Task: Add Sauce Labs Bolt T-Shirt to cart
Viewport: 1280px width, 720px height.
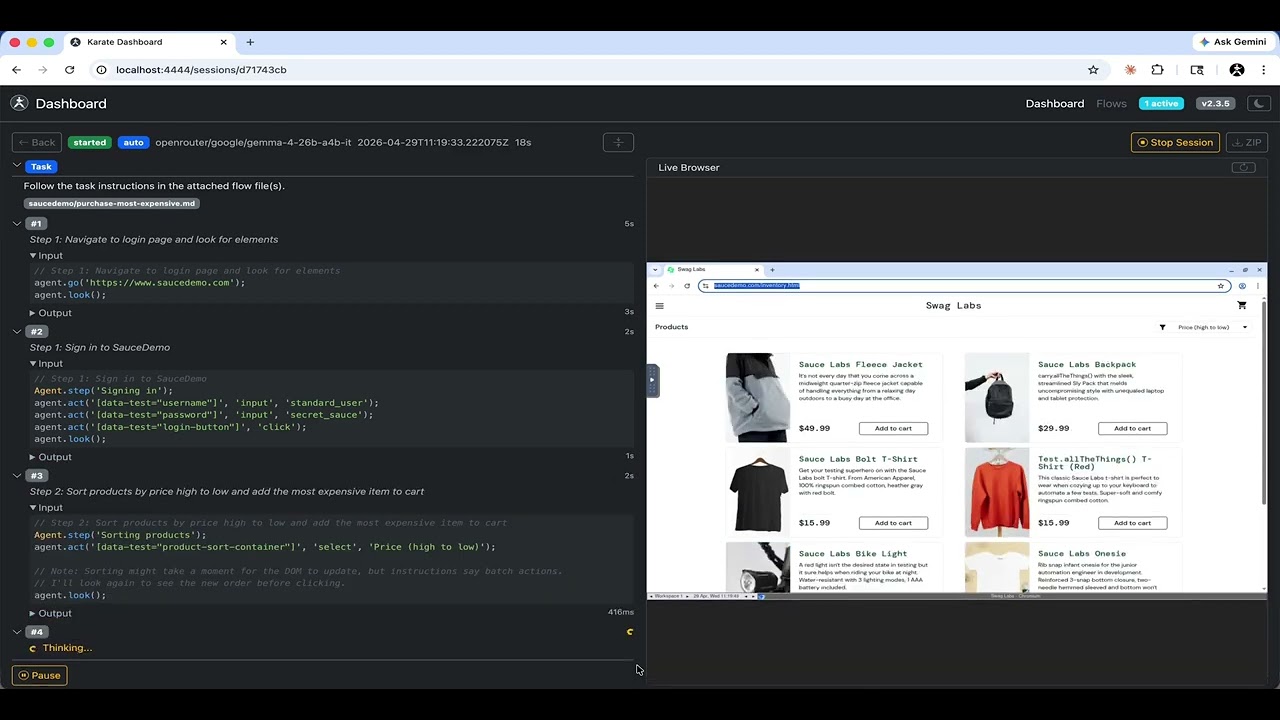Action: 893,523
